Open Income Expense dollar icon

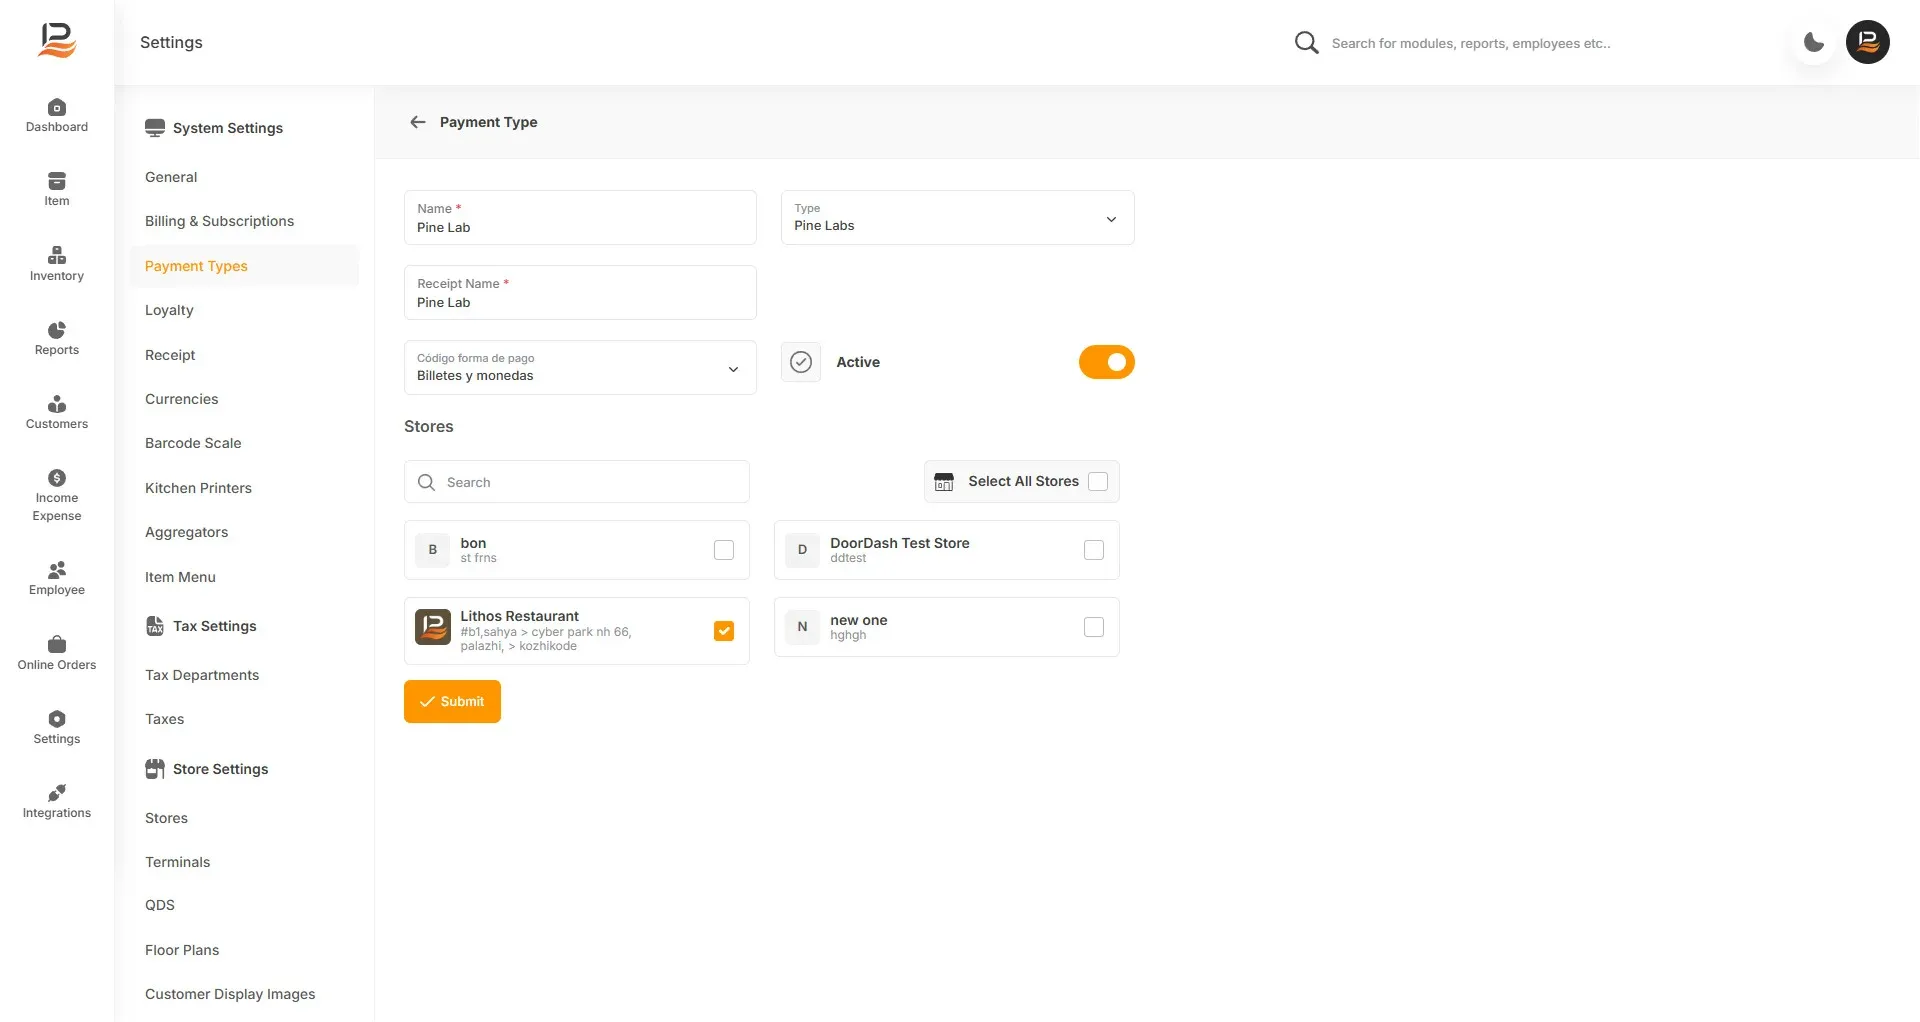(57, 478)
